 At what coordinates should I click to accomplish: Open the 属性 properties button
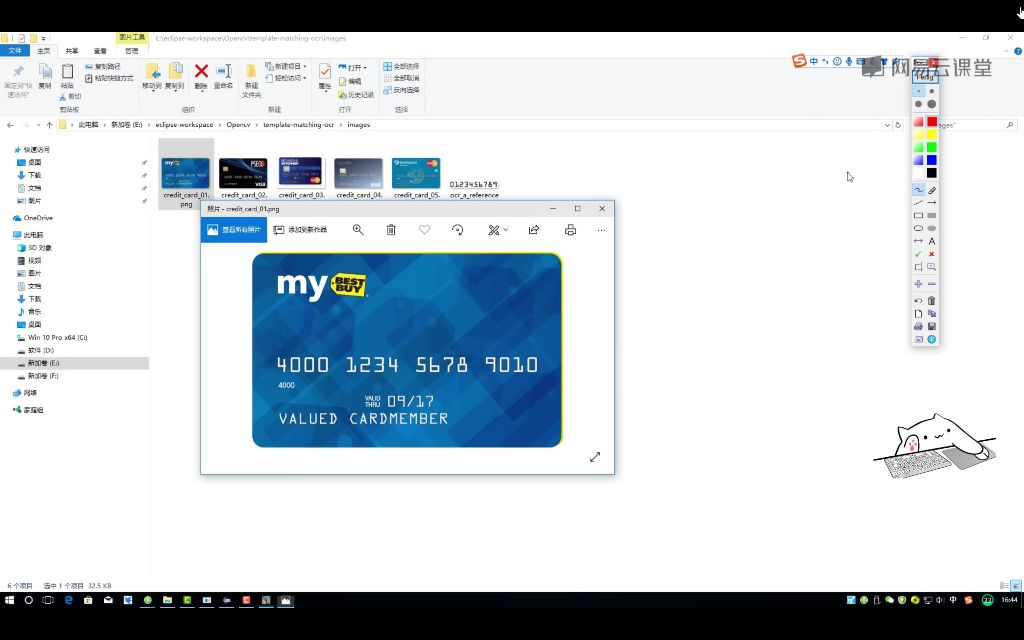[x=325, y=76]
